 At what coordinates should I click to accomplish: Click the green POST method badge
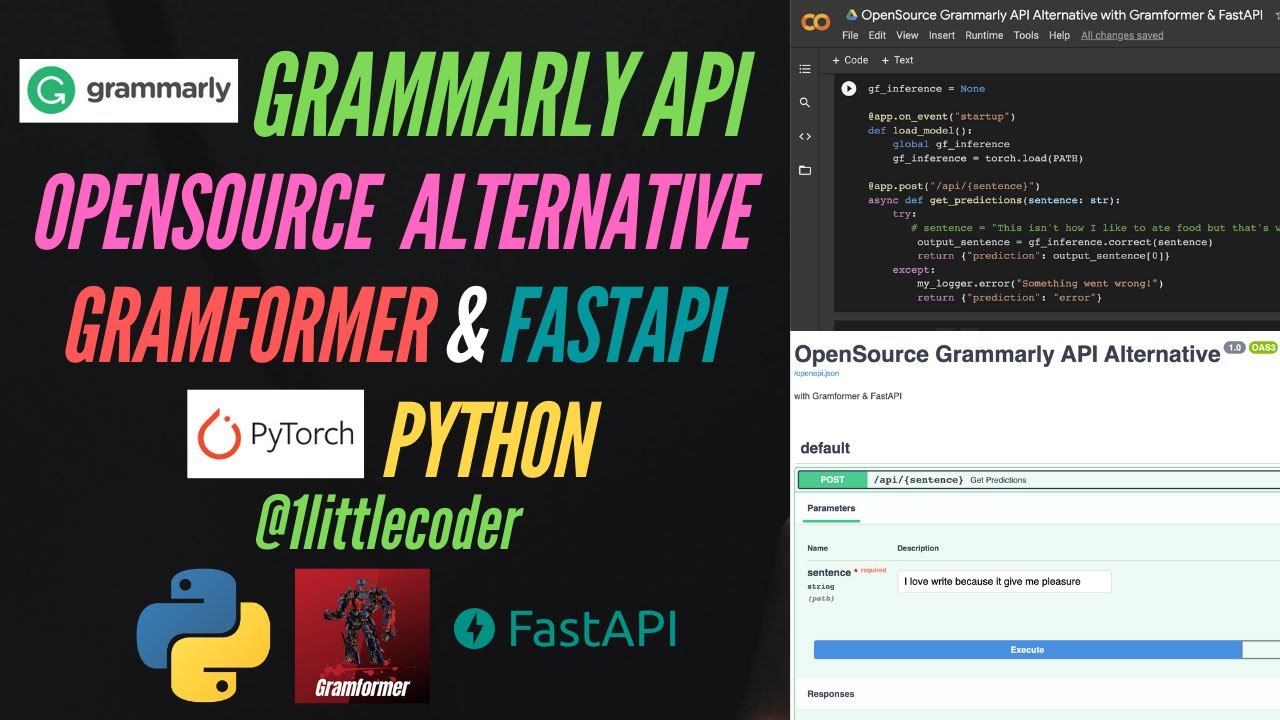coord(832,480)
